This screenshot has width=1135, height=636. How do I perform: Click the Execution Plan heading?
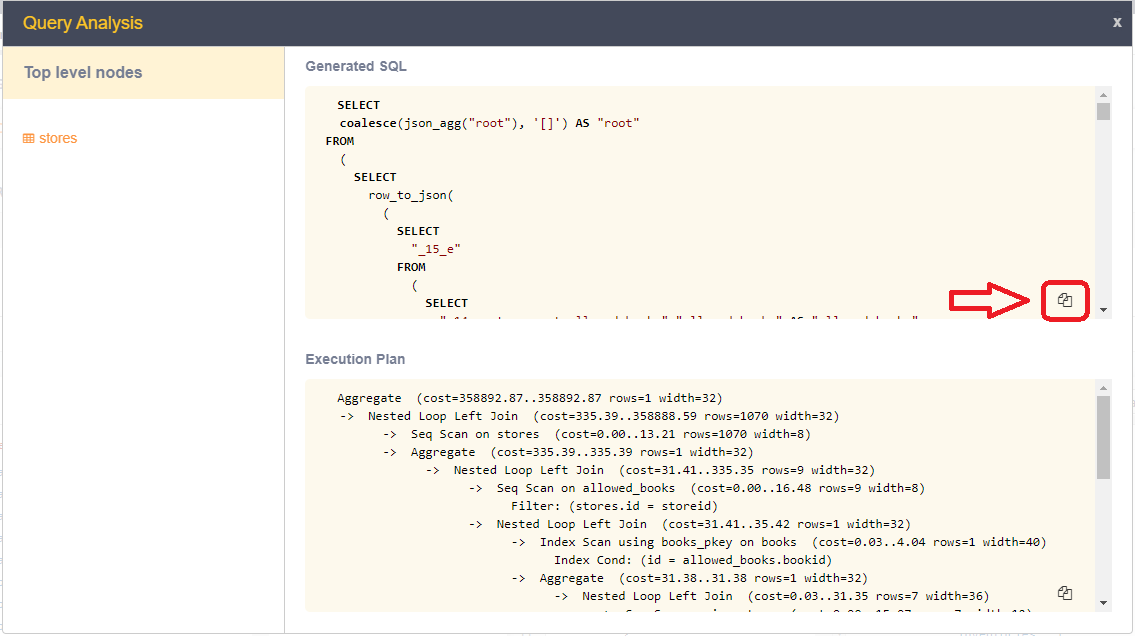tap(355, 359)
